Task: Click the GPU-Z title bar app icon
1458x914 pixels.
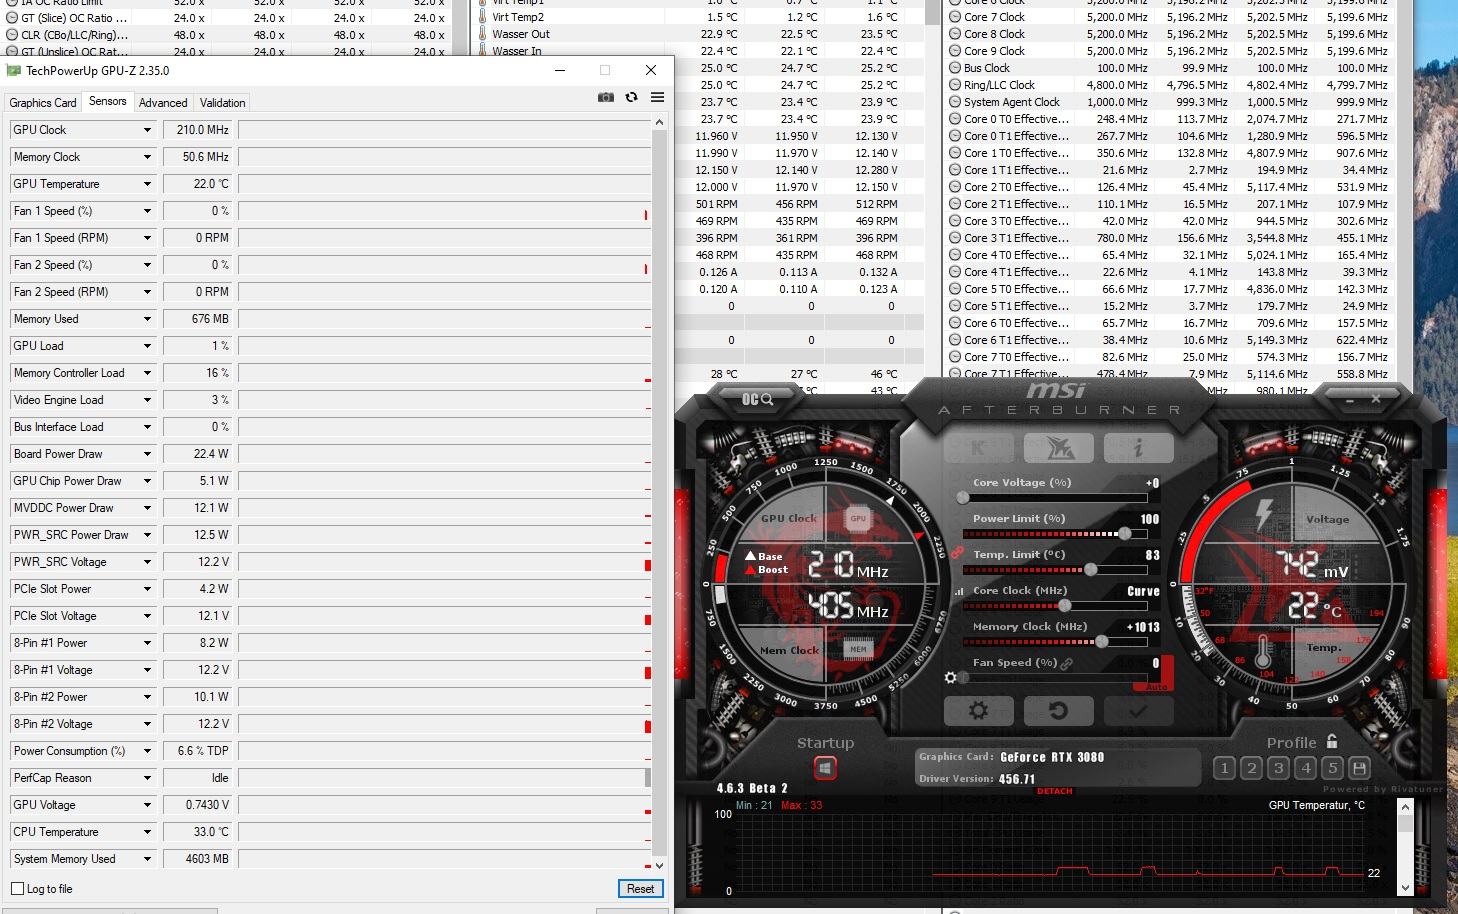Action: click(13, 70)
